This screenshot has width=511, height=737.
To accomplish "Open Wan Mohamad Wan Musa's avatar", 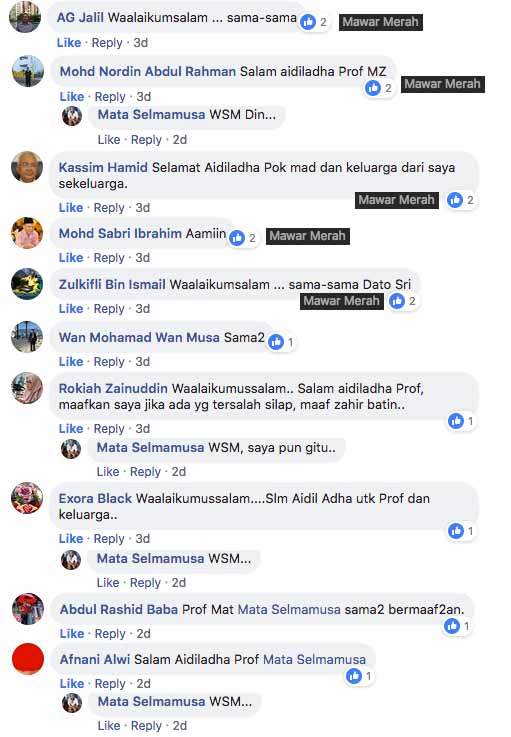I will (27, 337).
